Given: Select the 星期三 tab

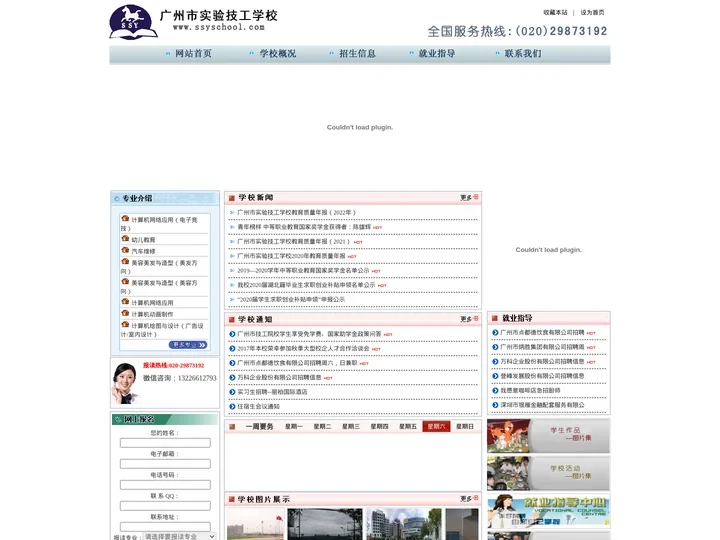Looking at the screenshot, I should pyautogui.click(x=351, y=427).
